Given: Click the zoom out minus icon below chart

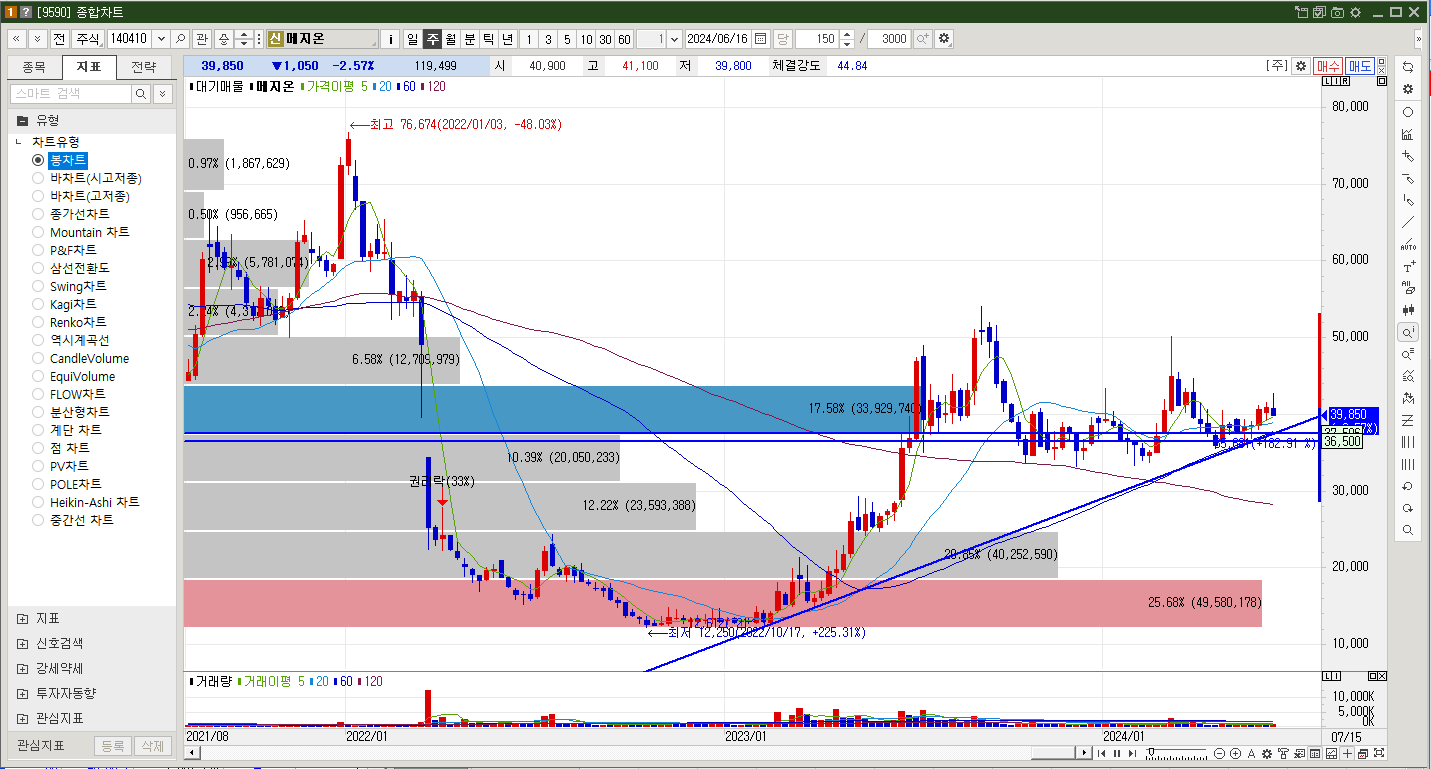Looking at the screenshot, I should pos(1219,753).
